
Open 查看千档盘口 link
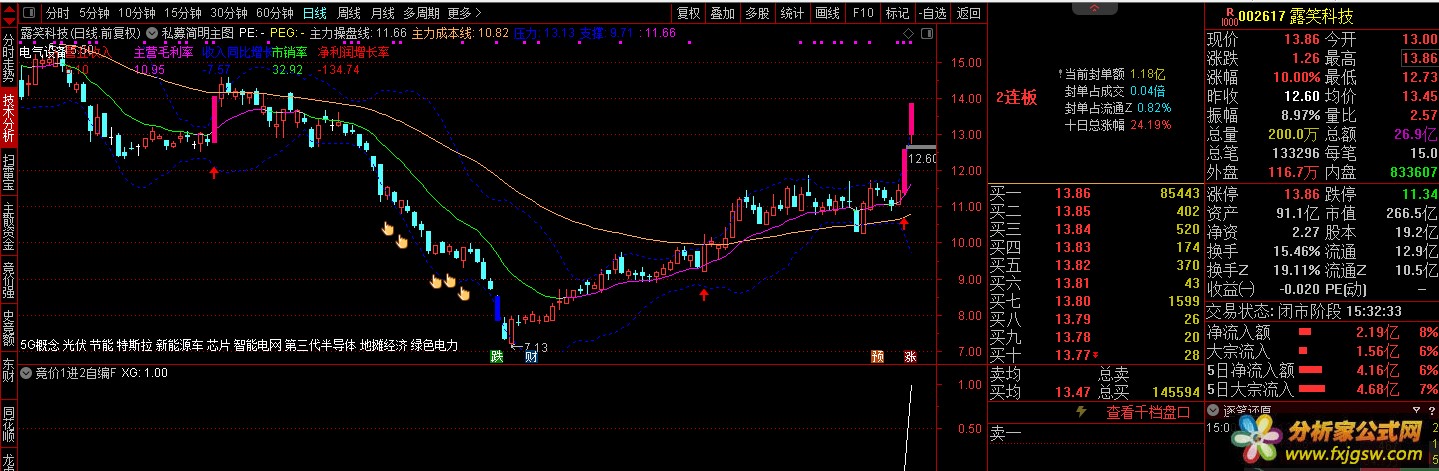1147,412
